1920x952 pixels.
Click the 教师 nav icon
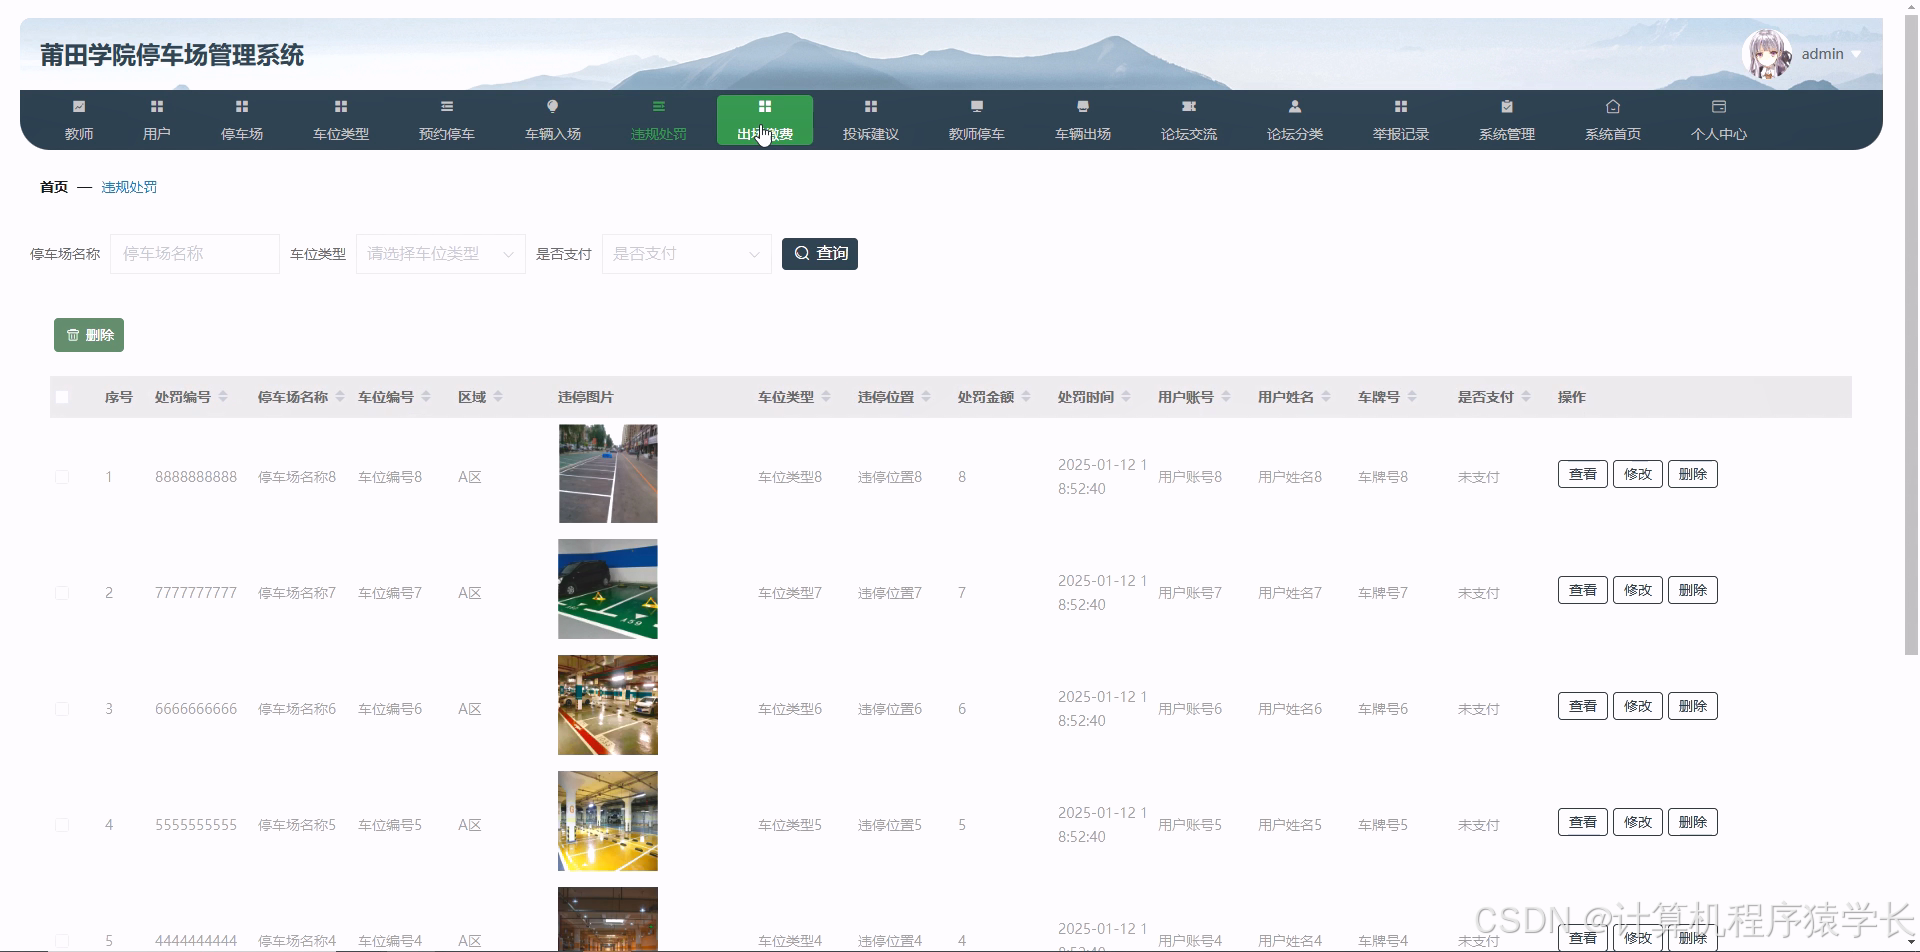pos(79,106)
